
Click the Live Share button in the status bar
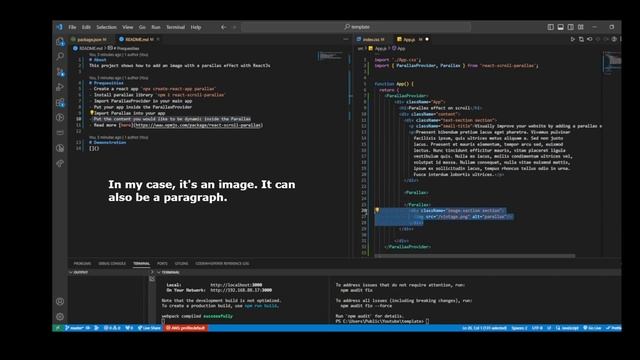149,328
